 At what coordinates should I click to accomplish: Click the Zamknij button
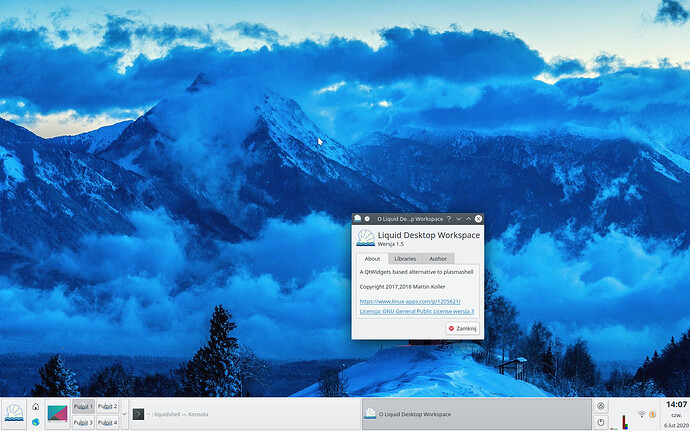462,328
